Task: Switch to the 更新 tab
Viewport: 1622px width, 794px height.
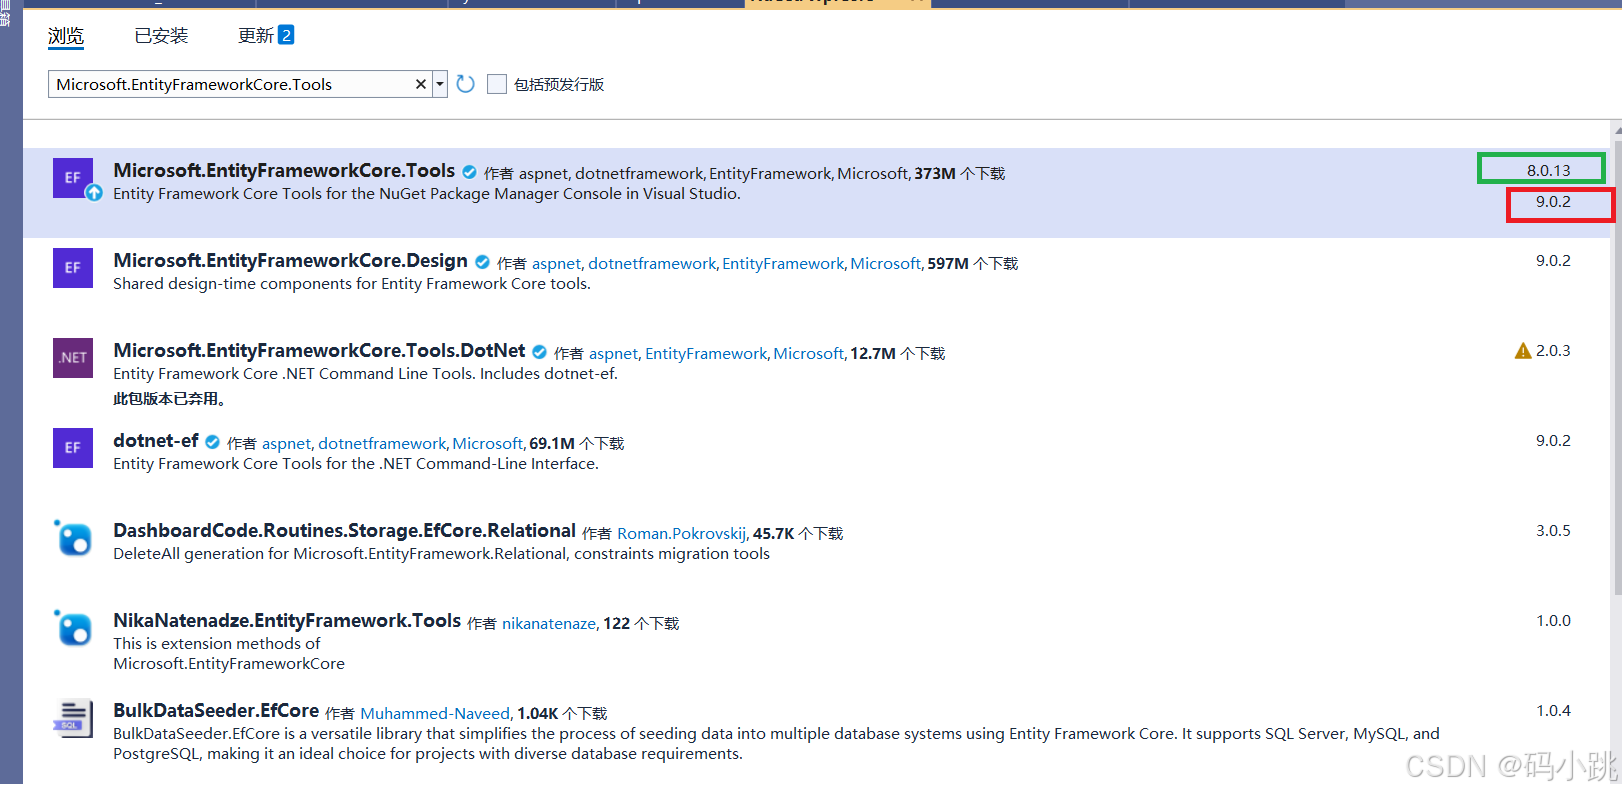Action: [255, 36]
